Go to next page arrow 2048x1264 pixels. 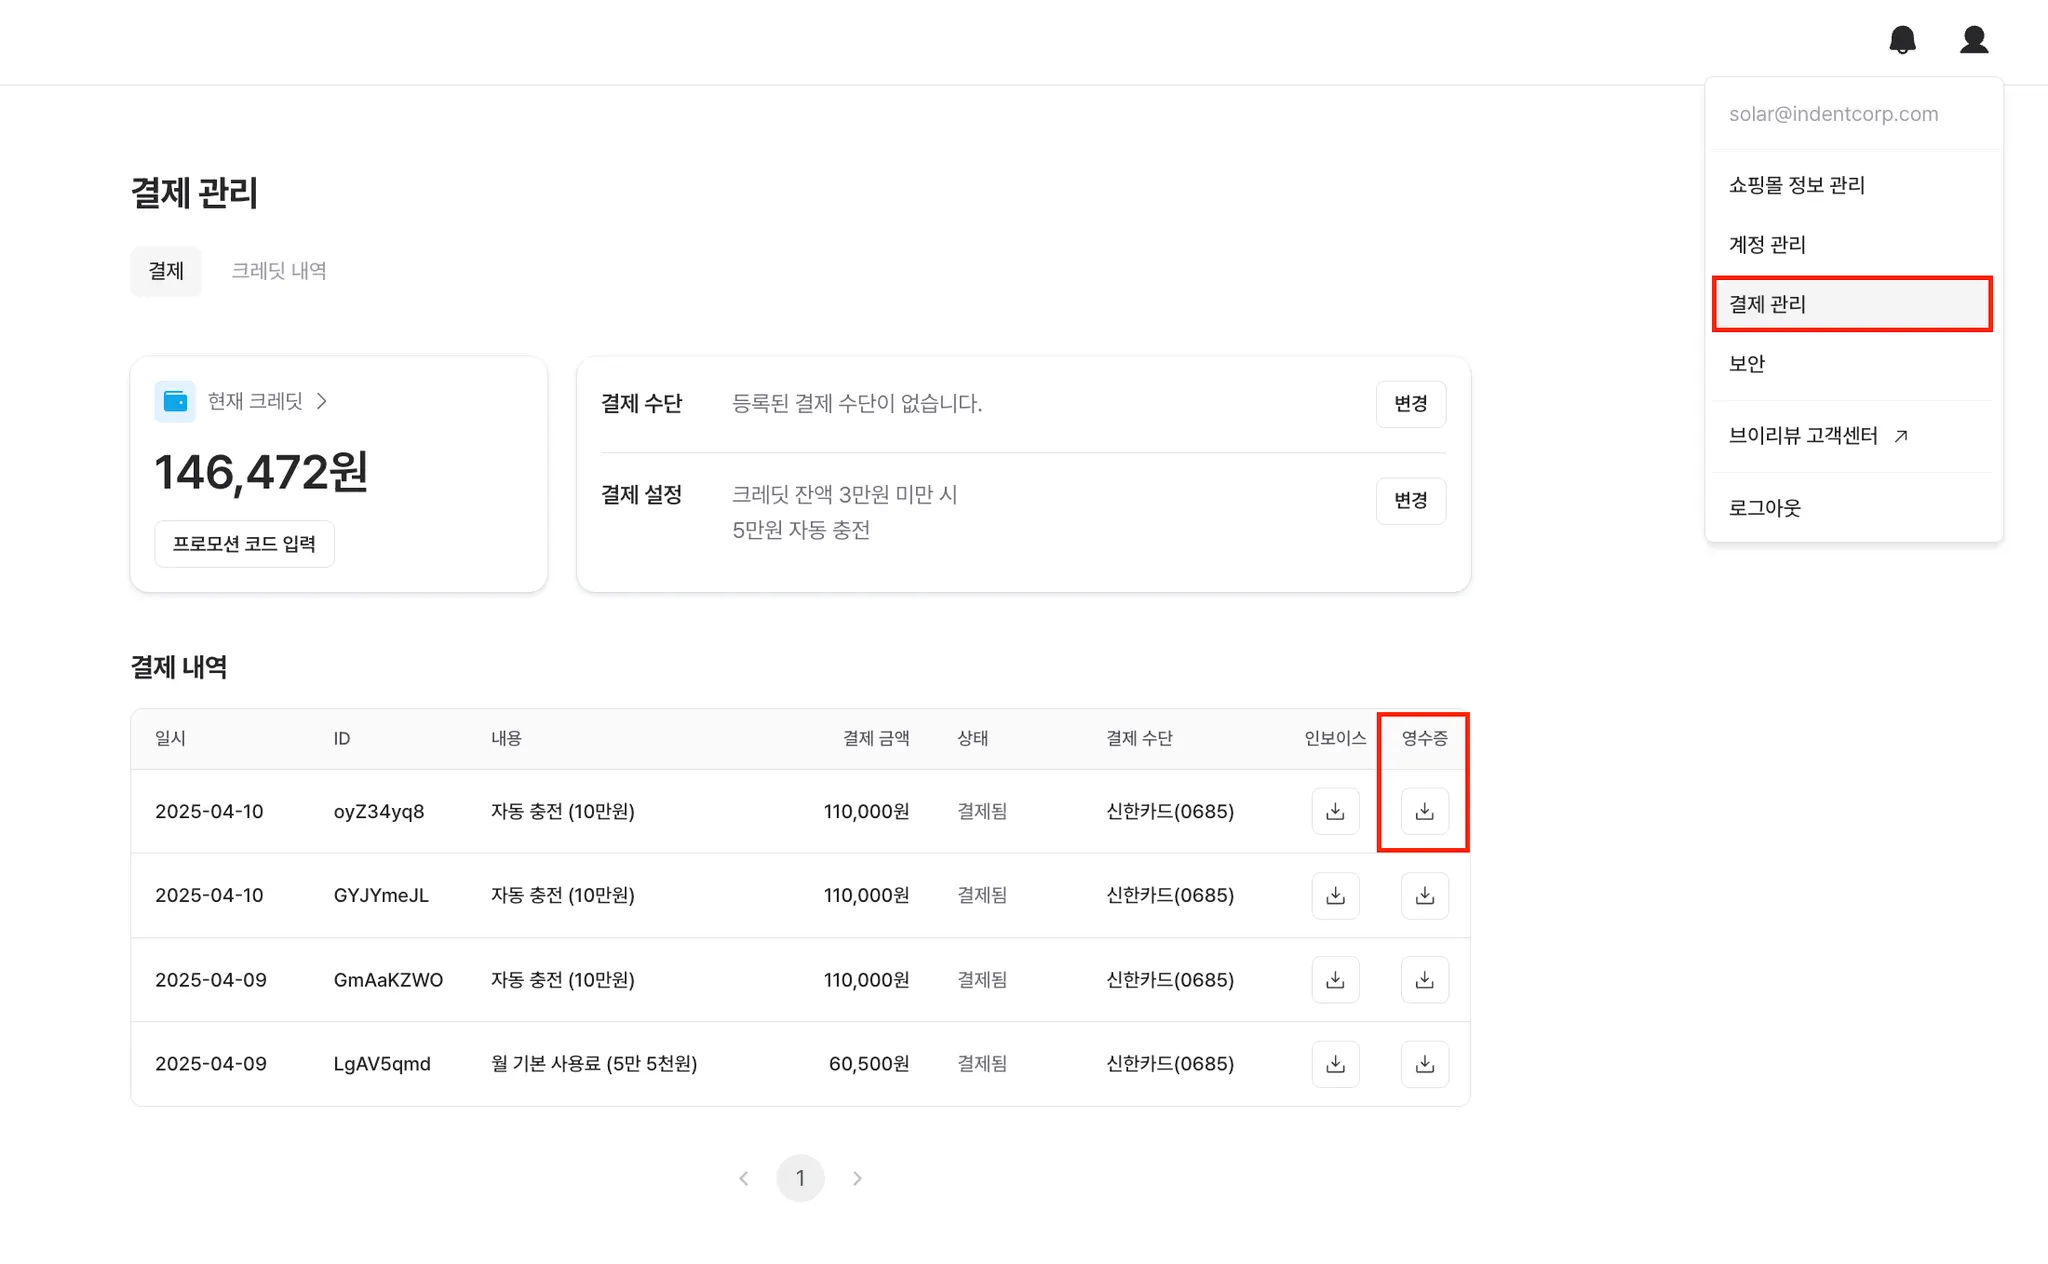pyautogui.click(x=857, y=1178)
